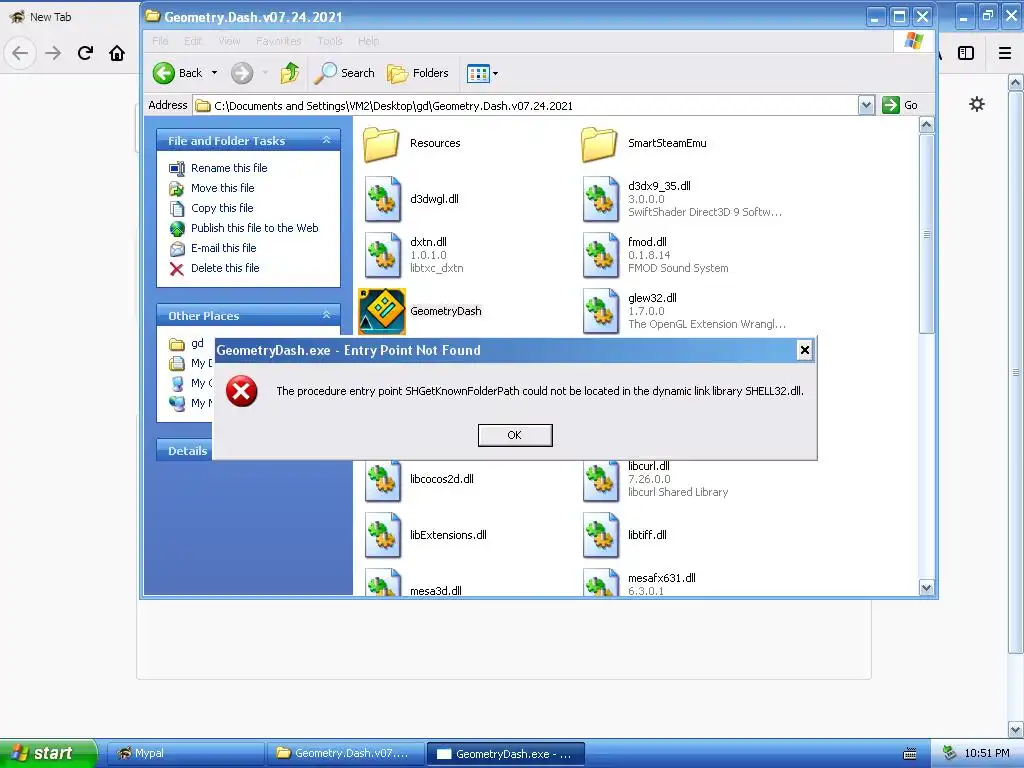Switch to GeometryDash.exe taskbar button

point(505,754)
